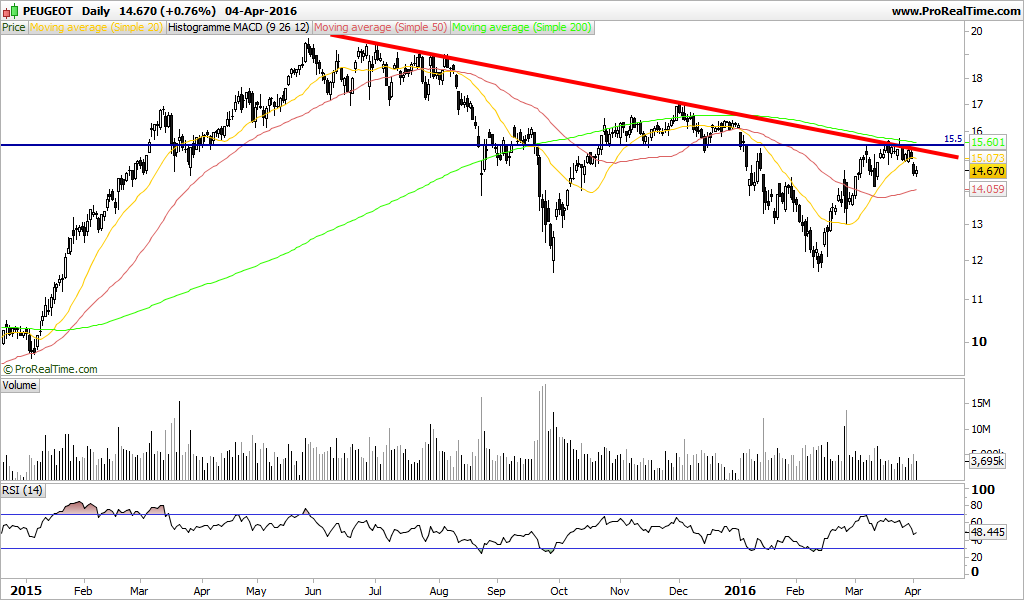This screenshot has width=1024, height=600.
Task: Click the 14.059 red price tag
Action: coord(987,189)
